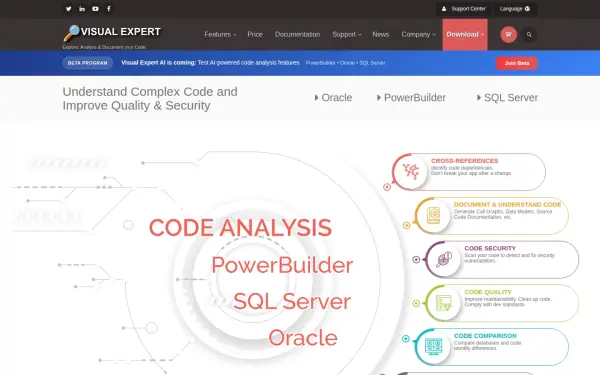The width and height of the screenshot is (600, 375).
Task: Open the Facebook social icon
Action: click(x=109, y=8)
